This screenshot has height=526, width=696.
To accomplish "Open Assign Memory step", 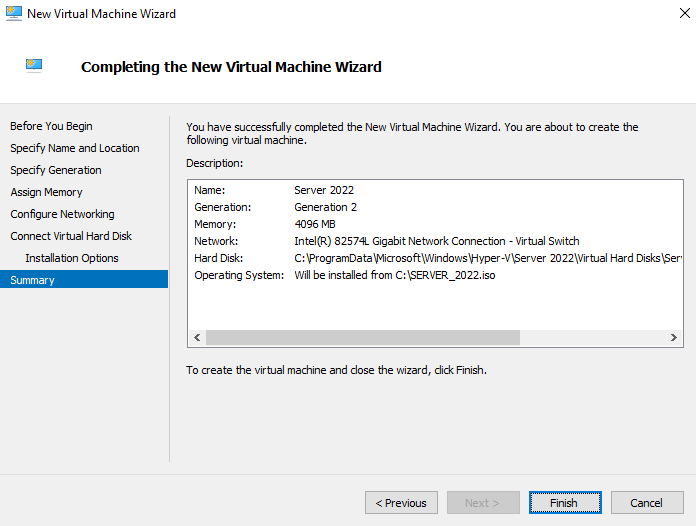I will click(46, 192).
